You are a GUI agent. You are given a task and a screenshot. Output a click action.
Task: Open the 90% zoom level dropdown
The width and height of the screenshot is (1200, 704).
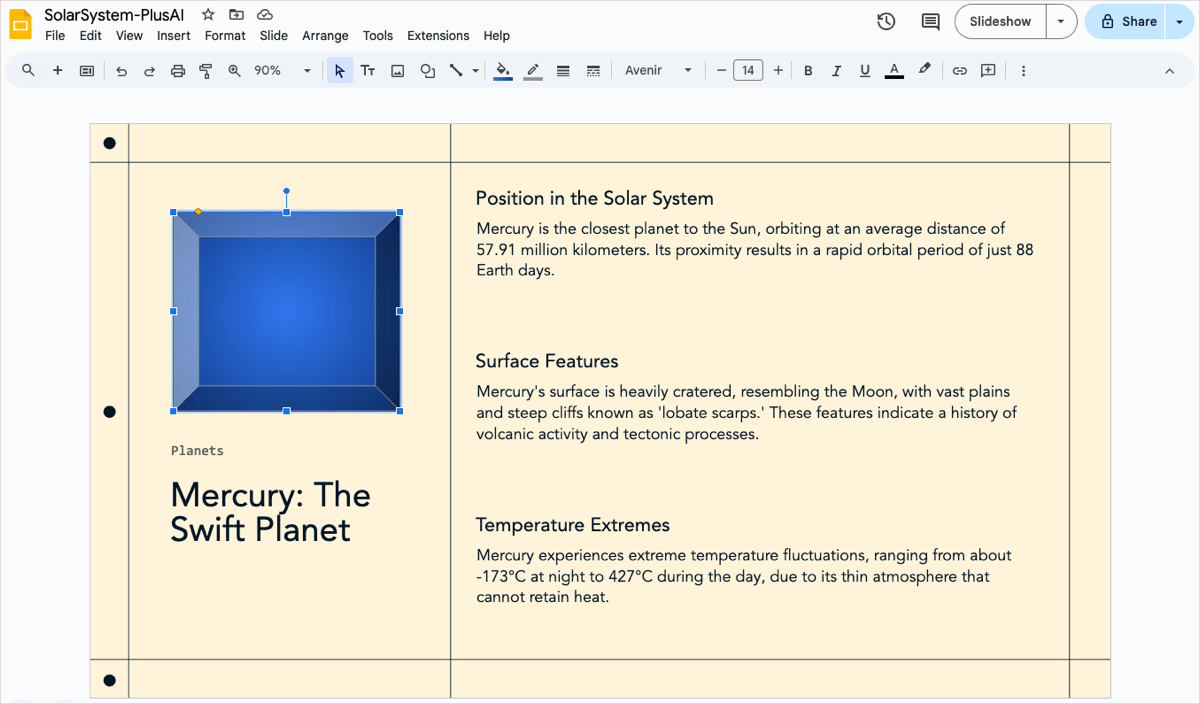point(283,71)
